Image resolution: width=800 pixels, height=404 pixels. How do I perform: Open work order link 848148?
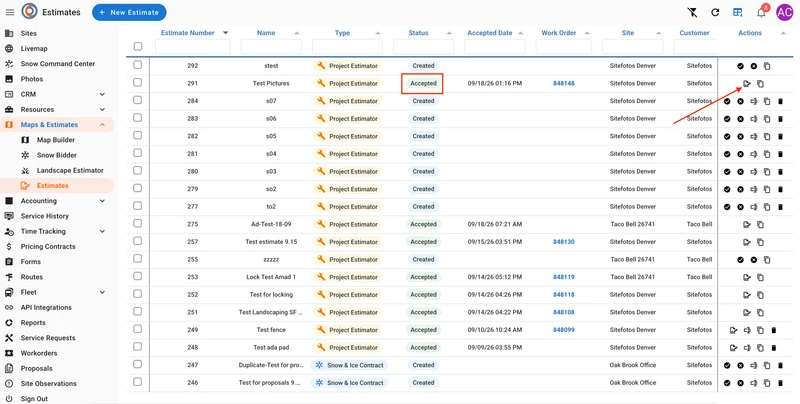click(x=564, y=84)
